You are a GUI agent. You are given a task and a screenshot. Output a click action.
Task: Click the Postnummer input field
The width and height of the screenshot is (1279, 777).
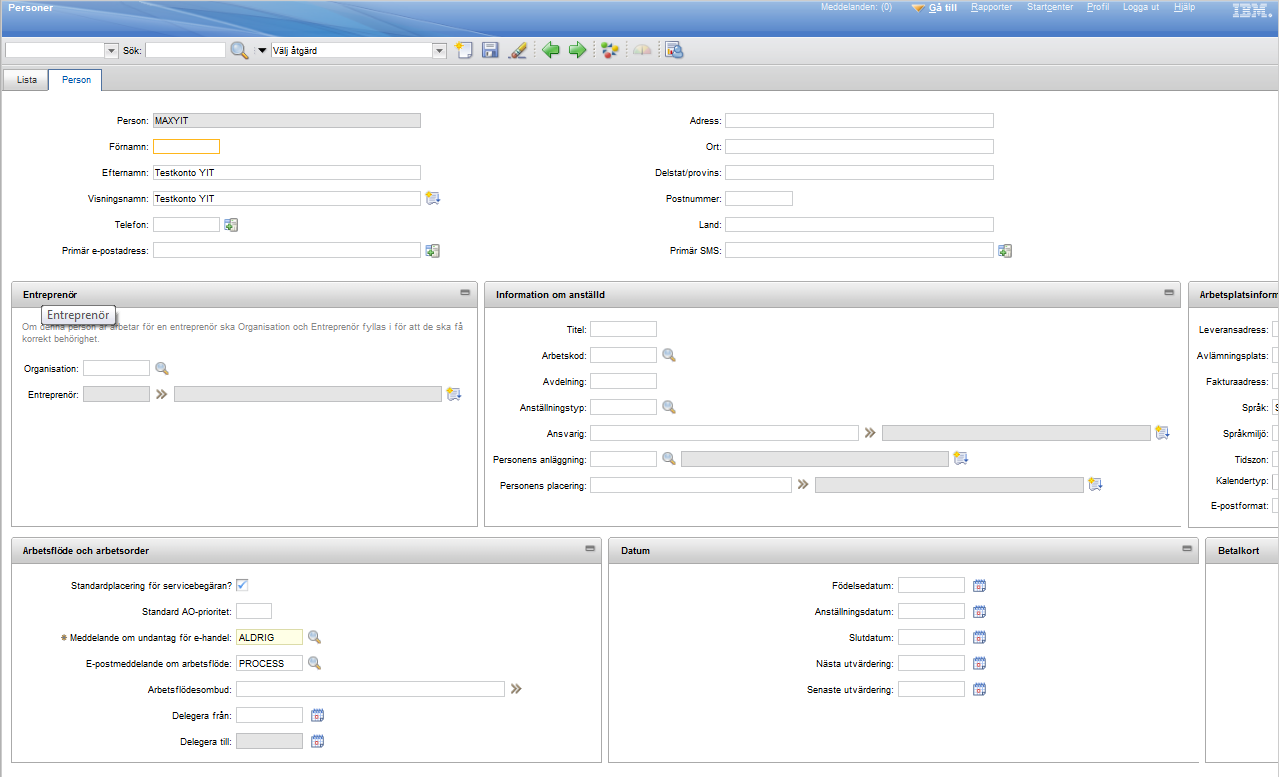[x=759, y=199]
